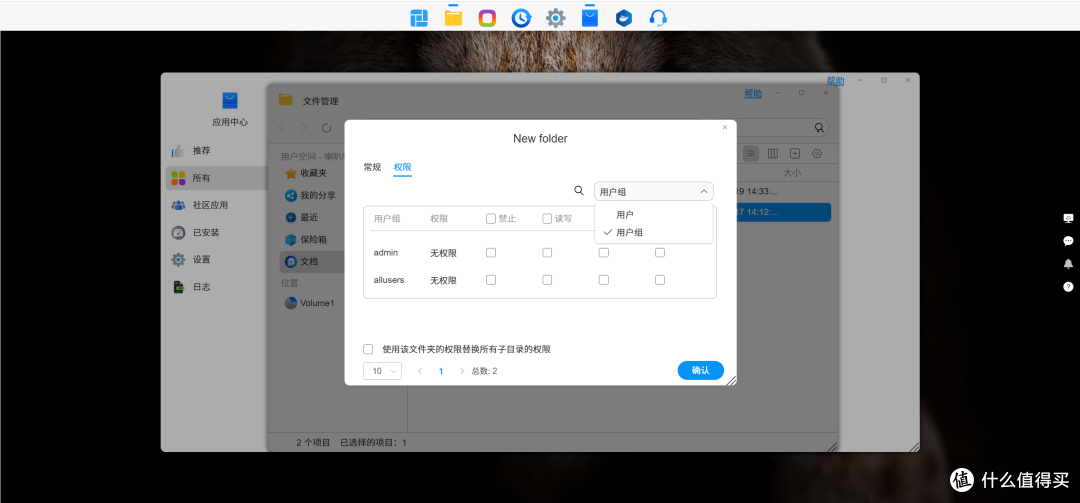
Task: Launch the rainbow-colored photo app in the dock
Action: [487, 18]
